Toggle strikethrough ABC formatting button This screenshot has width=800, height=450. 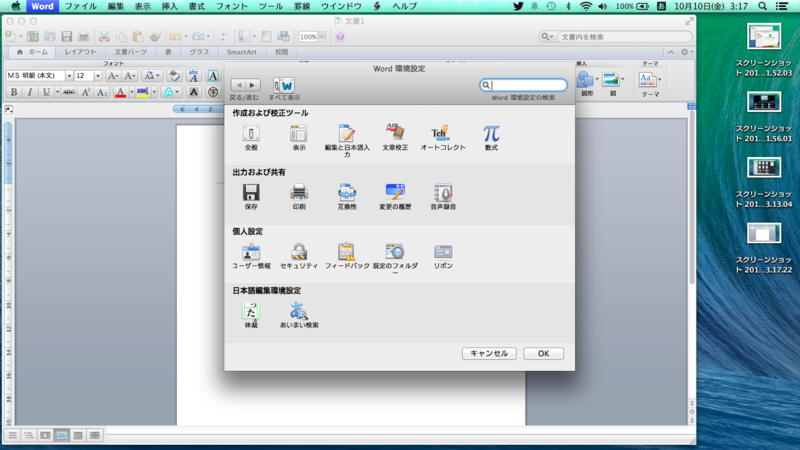pyautogui.click(x=69, y=92)
